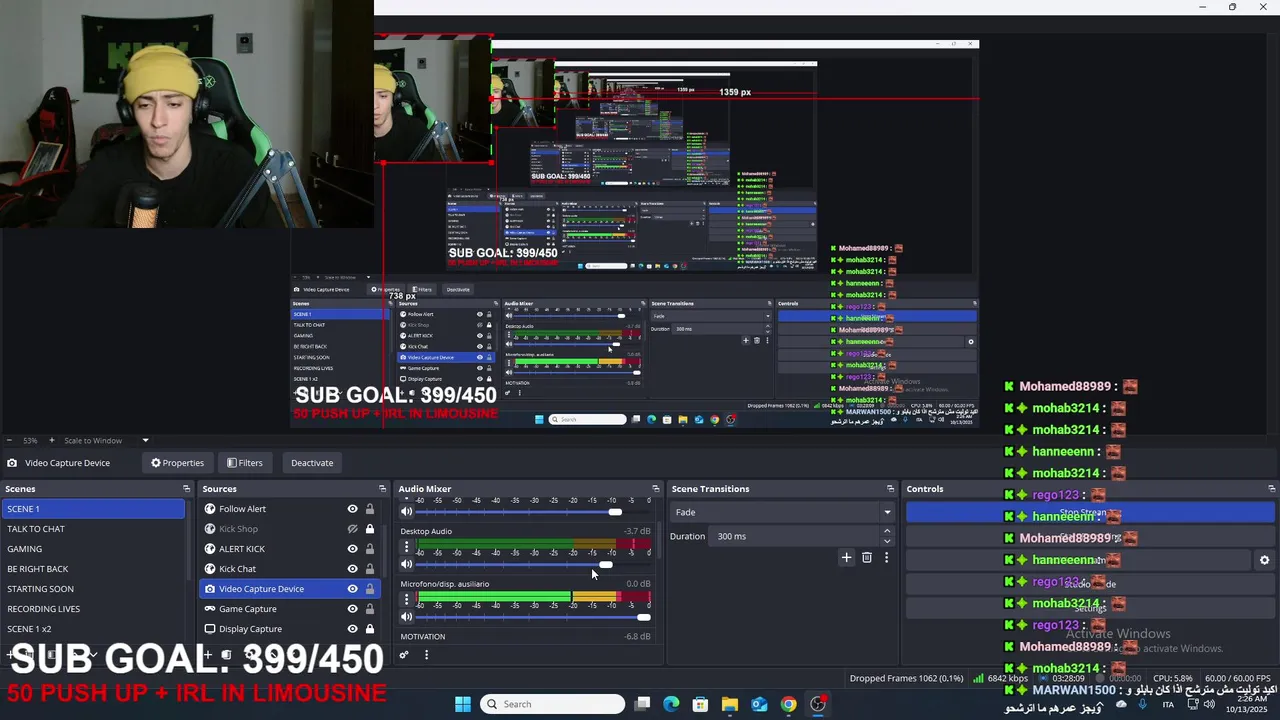Open Google Chrome from the taskbar
Image resolution: width=1280 pixels, height=720 pixels.
coord(789,704)
